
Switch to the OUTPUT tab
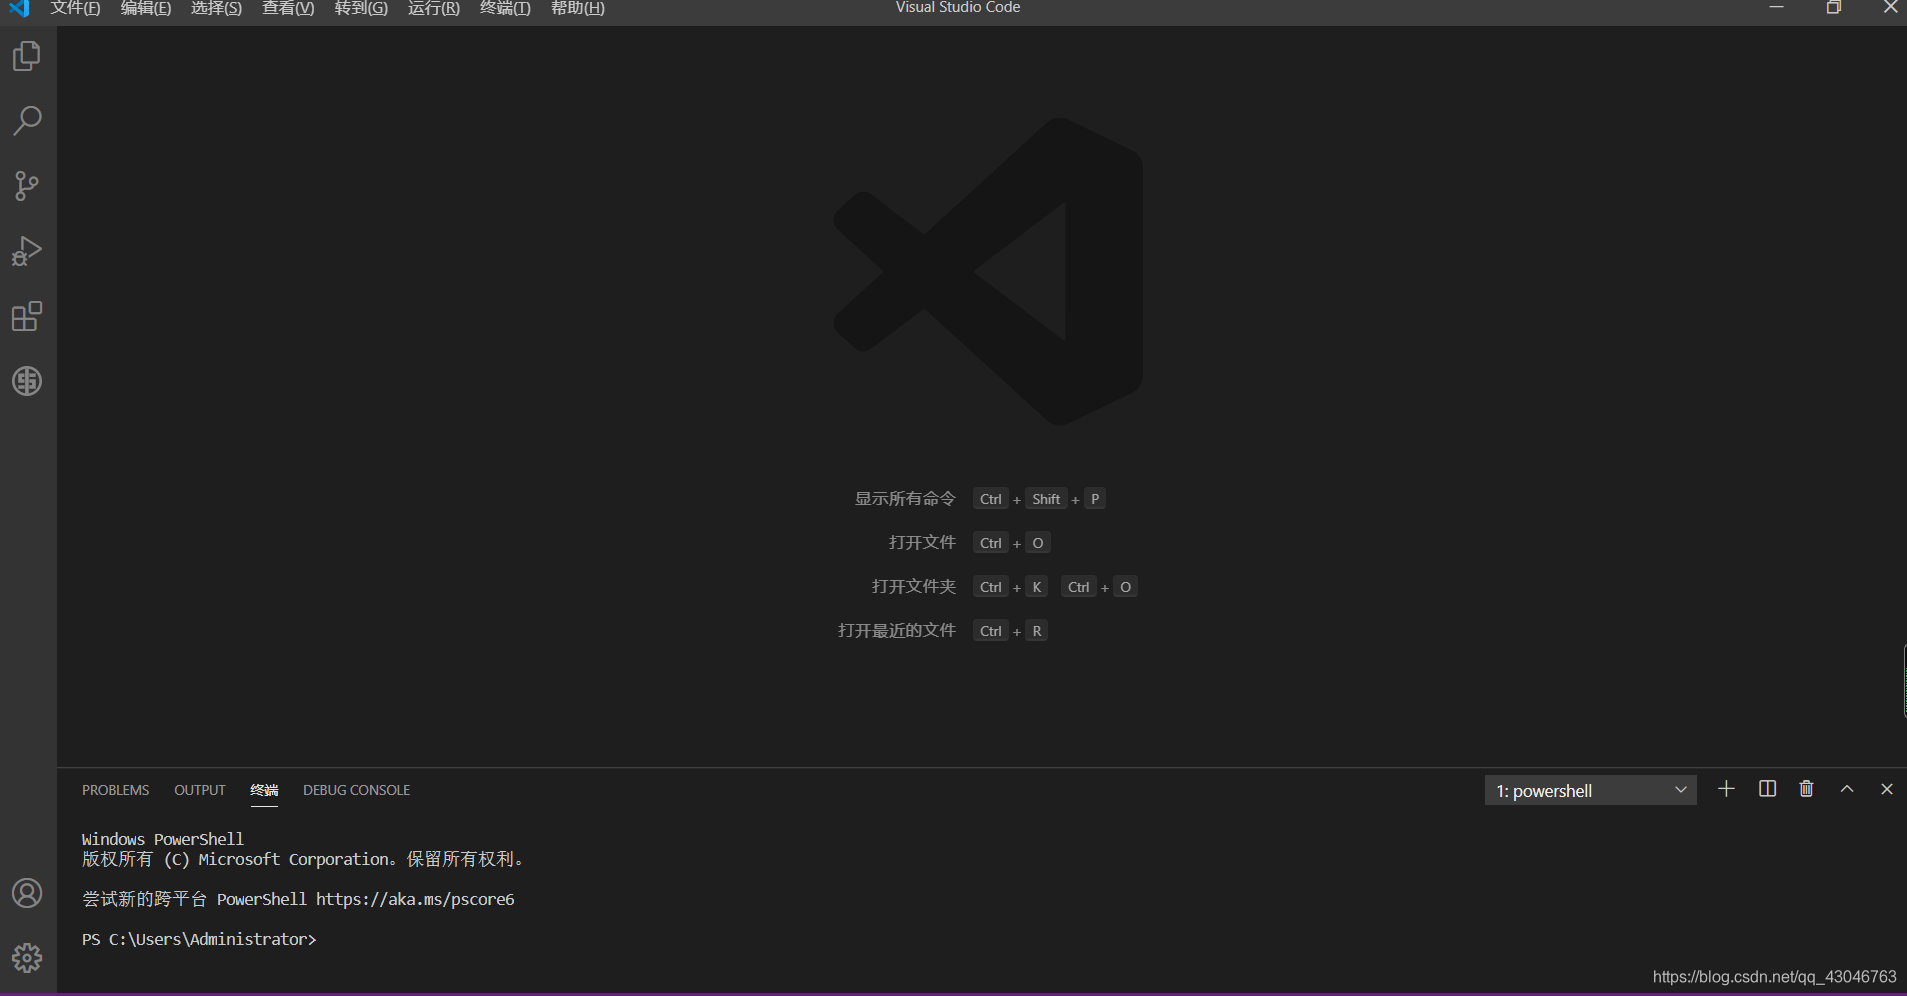click(200, 790)
